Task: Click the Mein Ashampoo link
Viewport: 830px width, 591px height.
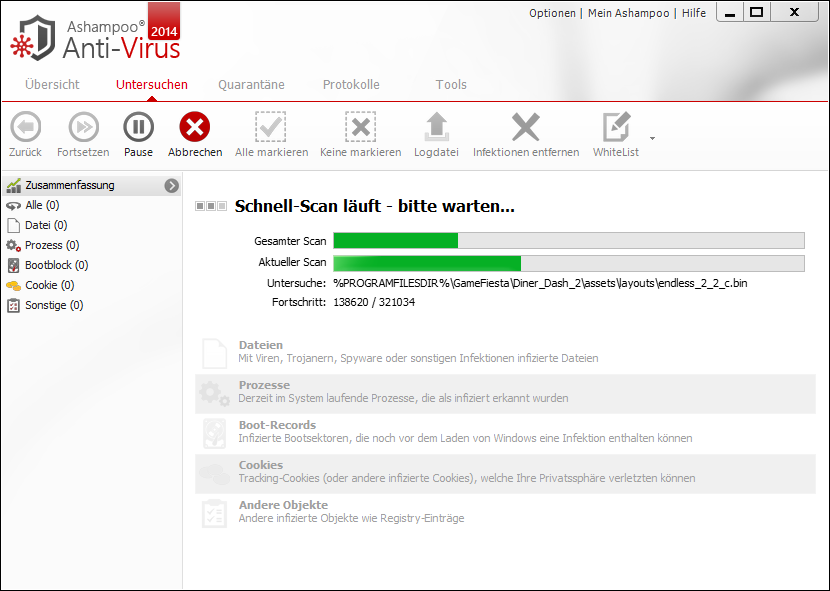Action: 629,13
